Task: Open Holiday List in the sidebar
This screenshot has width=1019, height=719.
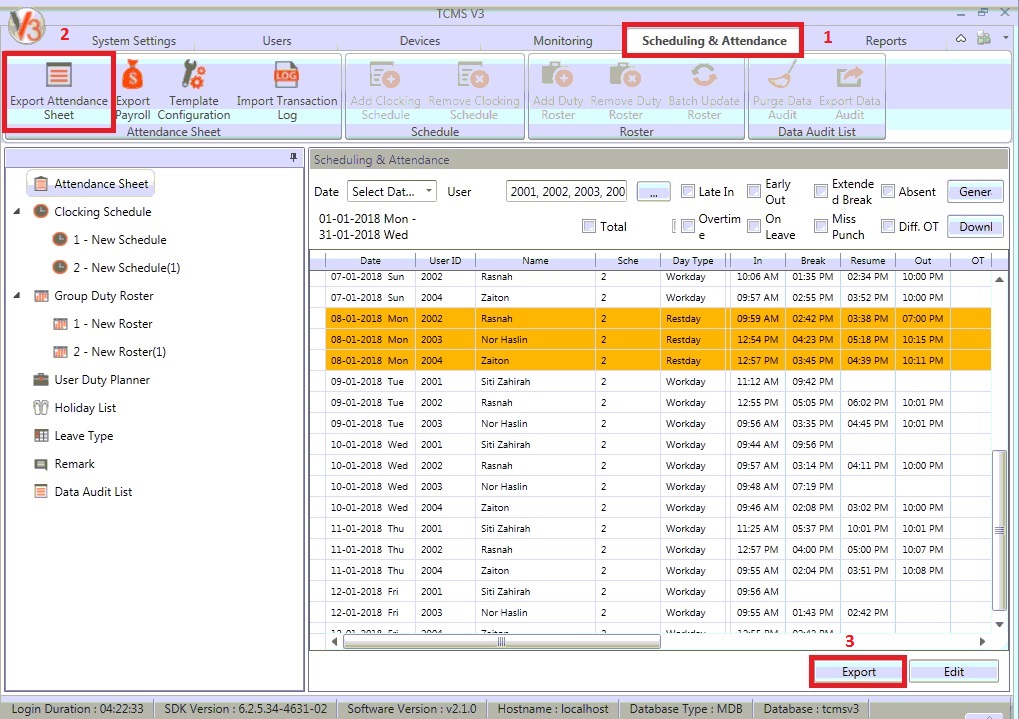Action: point(85,408)
